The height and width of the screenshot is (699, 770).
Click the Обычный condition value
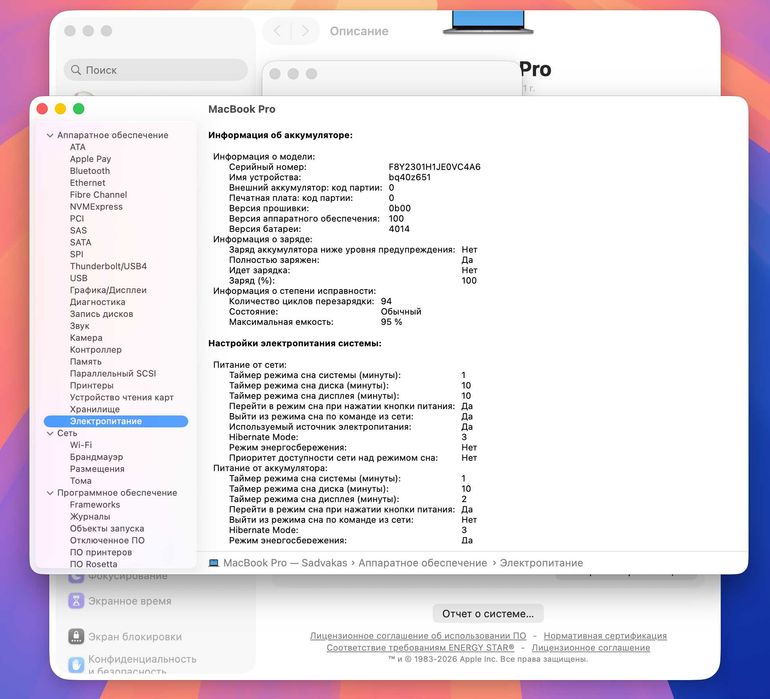point(401,311)
